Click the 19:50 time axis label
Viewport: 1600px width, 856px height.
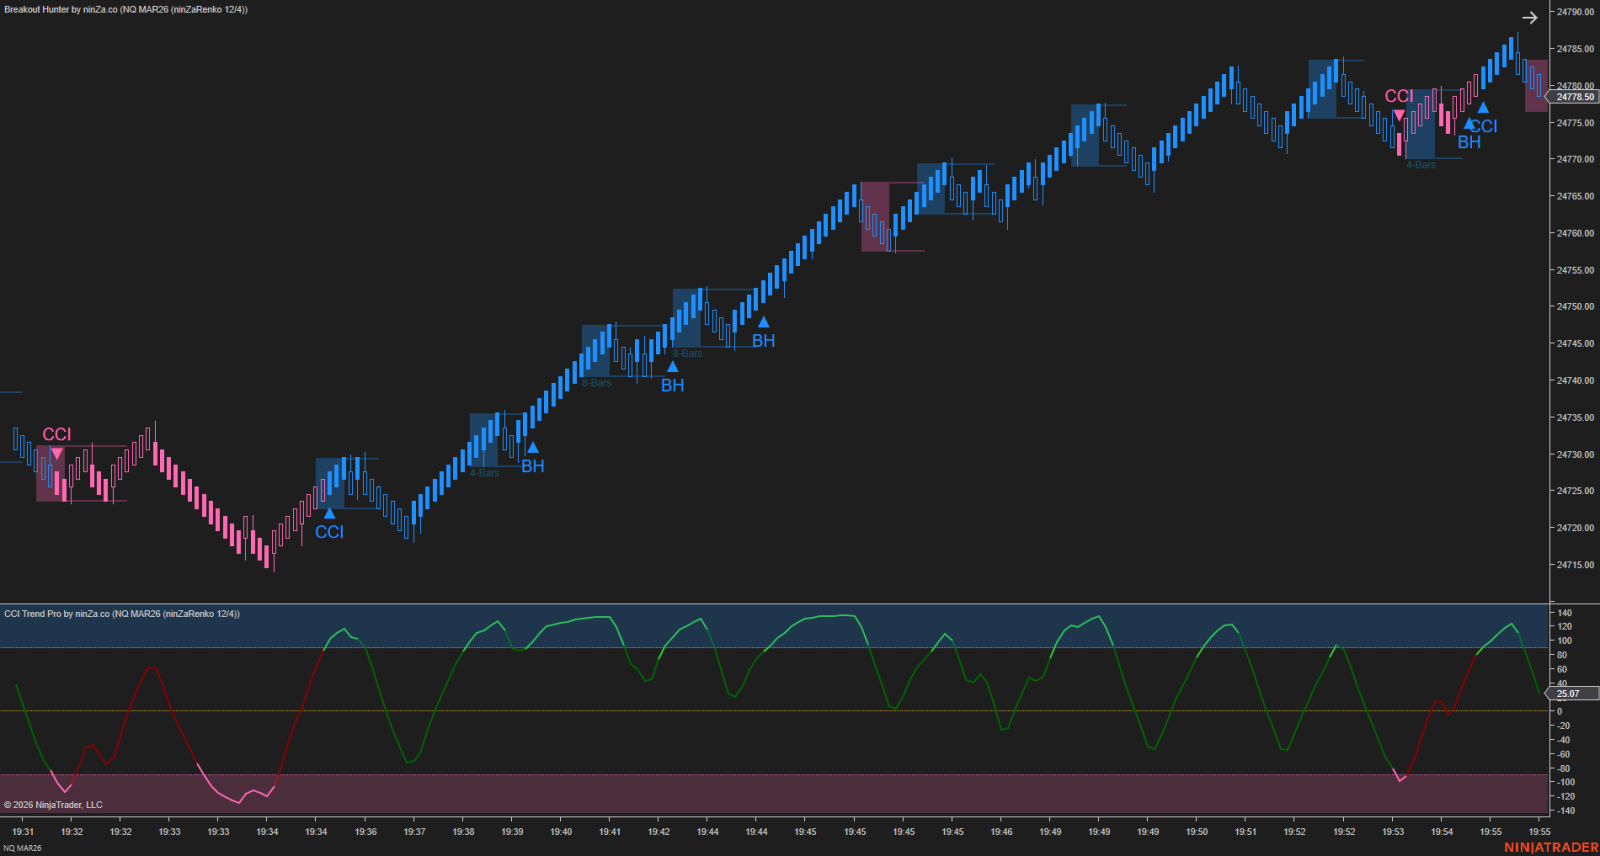click(1197, 832)
